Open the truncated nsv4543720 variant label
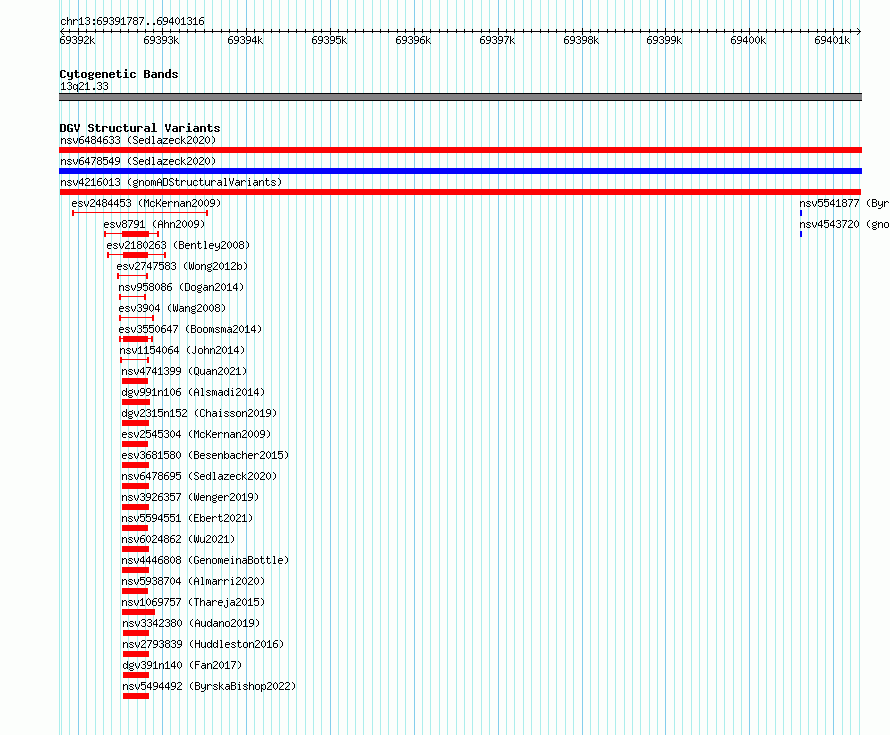This screenshot has height=735, width=890. [x=844, y=224]
